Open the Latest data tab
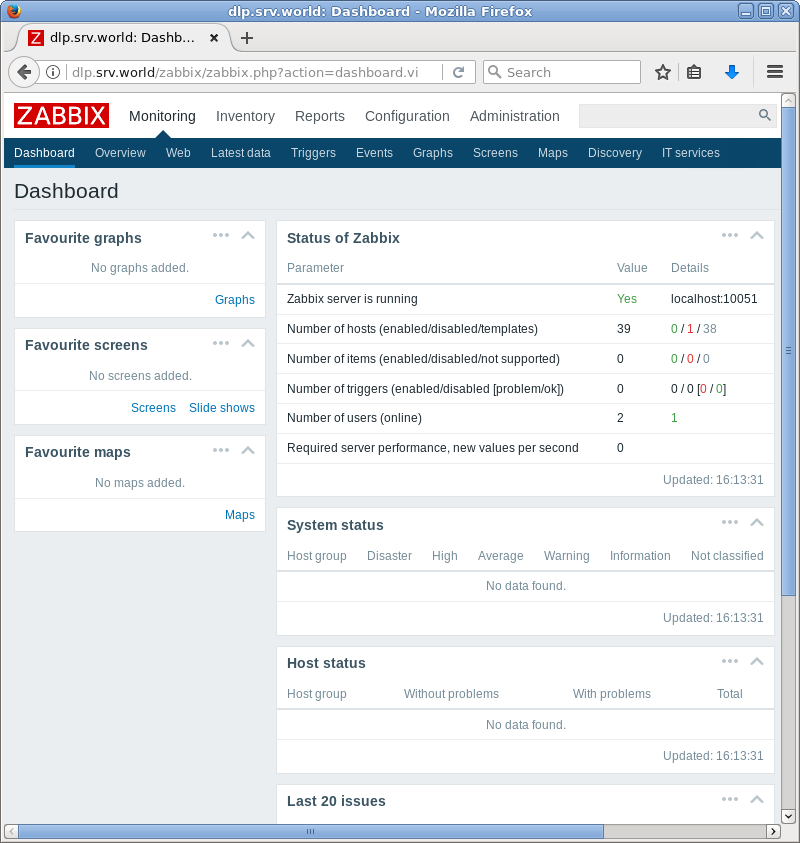 pos(241,153)
